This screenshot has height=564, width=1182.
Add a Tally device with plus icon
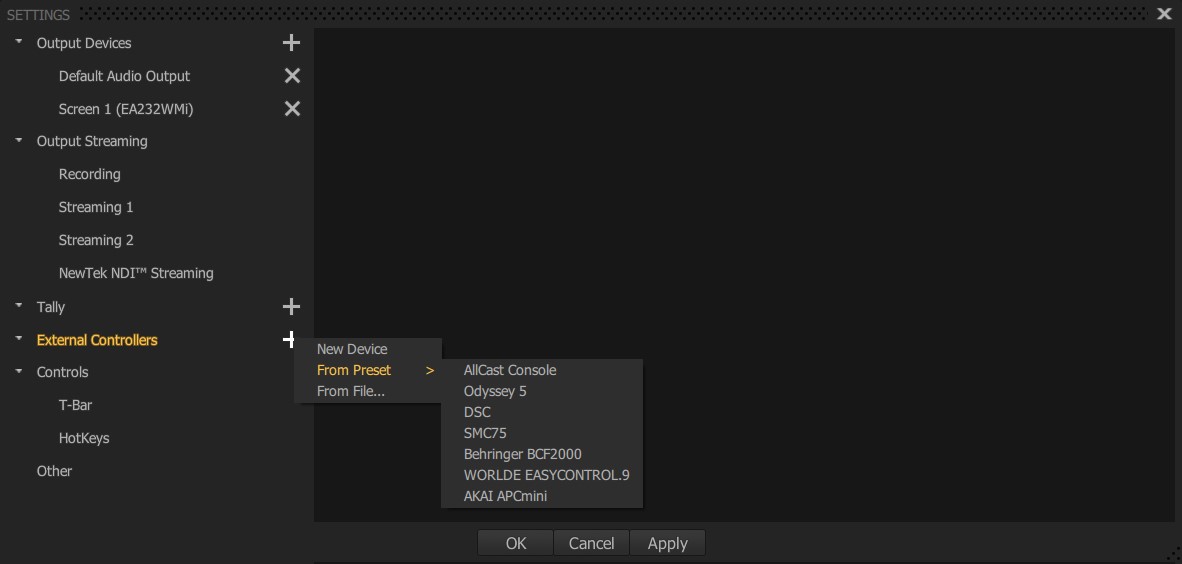pos(291,307)
